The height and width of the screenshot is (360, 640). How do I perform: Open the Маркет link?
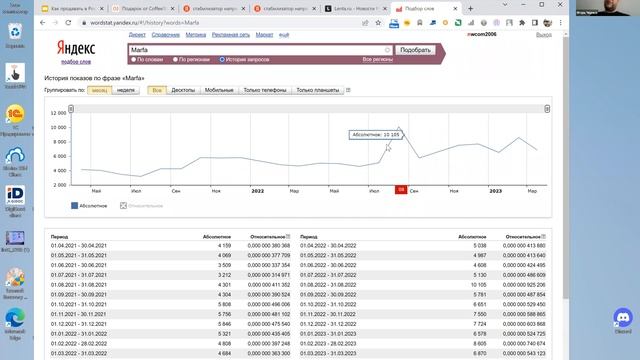(264, 35)
